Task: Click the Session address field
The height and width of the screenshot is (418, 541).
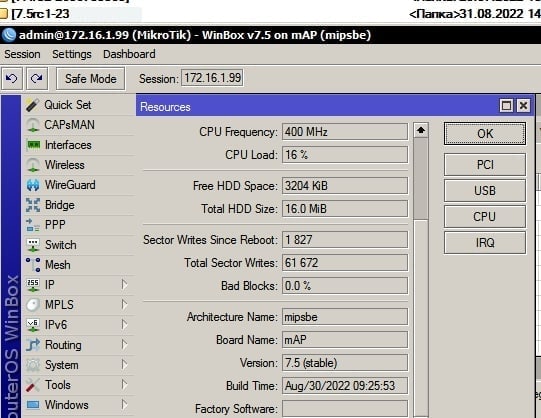Action: (x=213, y=78)
